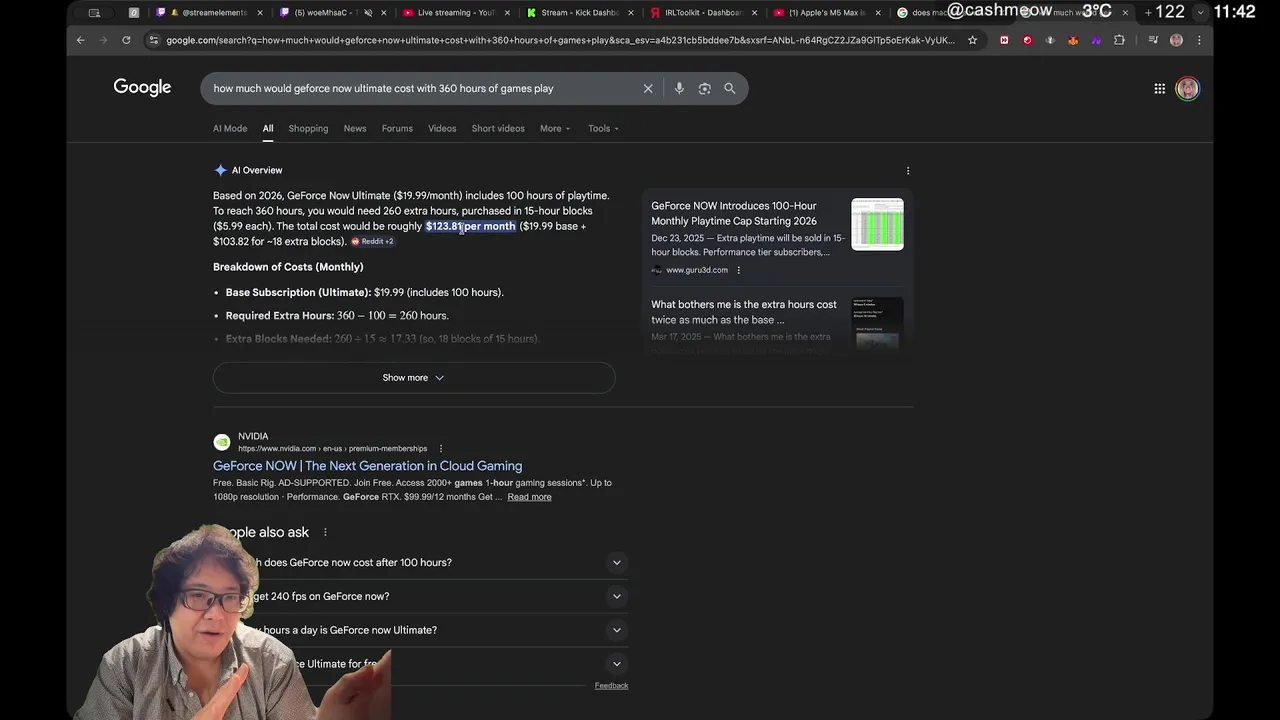Viewport: 1280px width, 720px height.
Task: Open the Tools dropdown
Action: point(603,128)
